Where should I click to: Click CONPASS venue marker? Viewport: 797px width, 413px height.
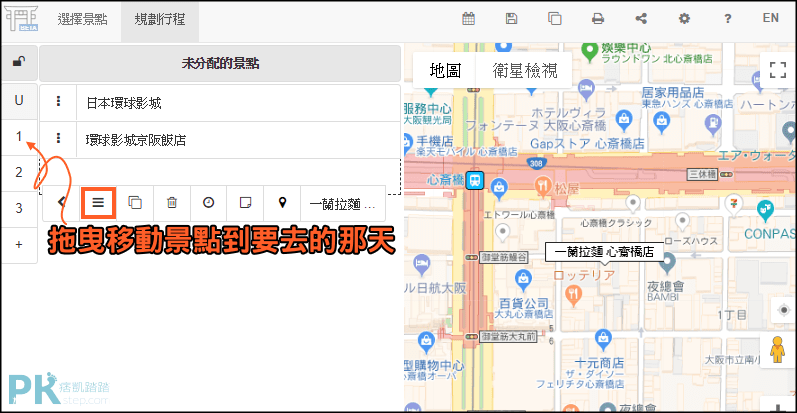[764, 209]
